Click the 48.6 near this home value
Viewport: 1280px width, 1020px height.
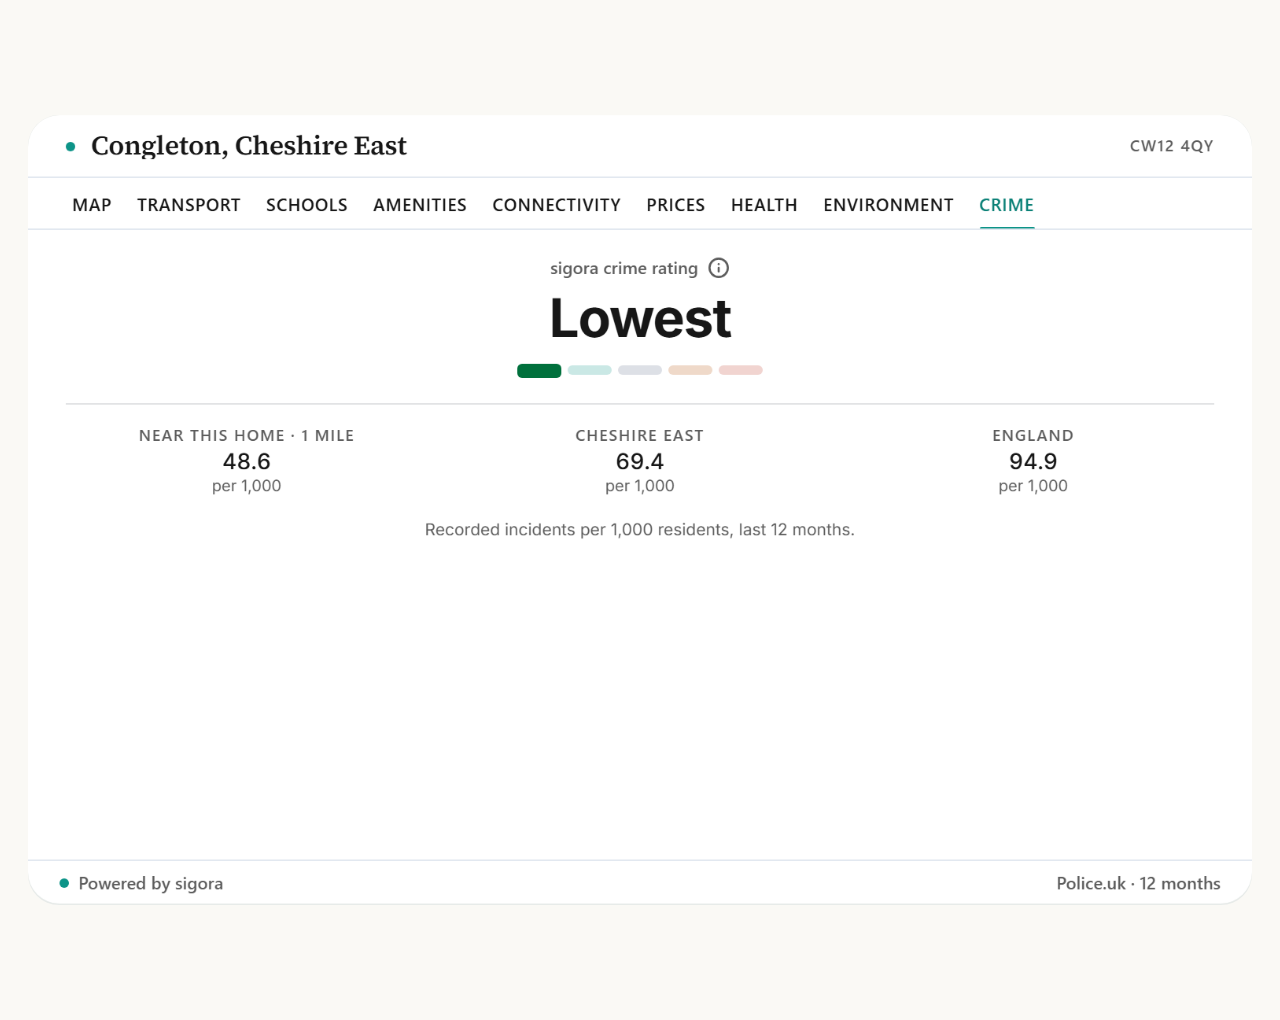point(247,461)
